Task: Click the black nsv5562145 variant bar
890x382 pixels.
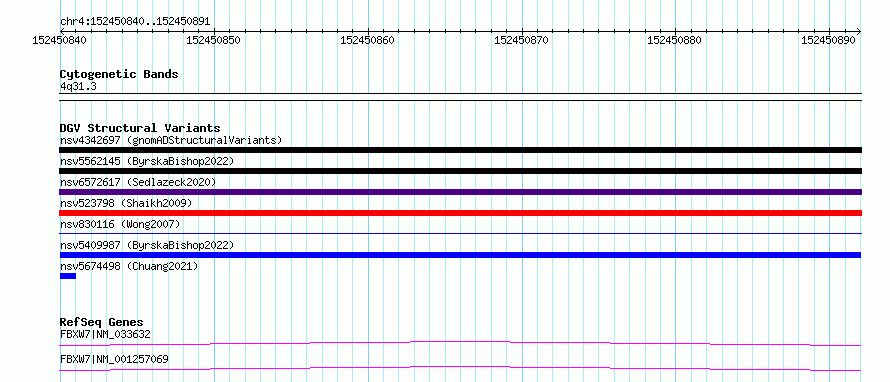Action: coord(460,171)
